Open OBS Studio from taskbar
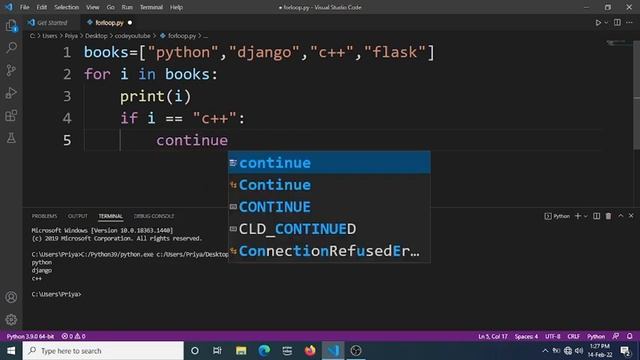Image resolution: width=640 pixels, height=360 pixels. coord(356,351)
